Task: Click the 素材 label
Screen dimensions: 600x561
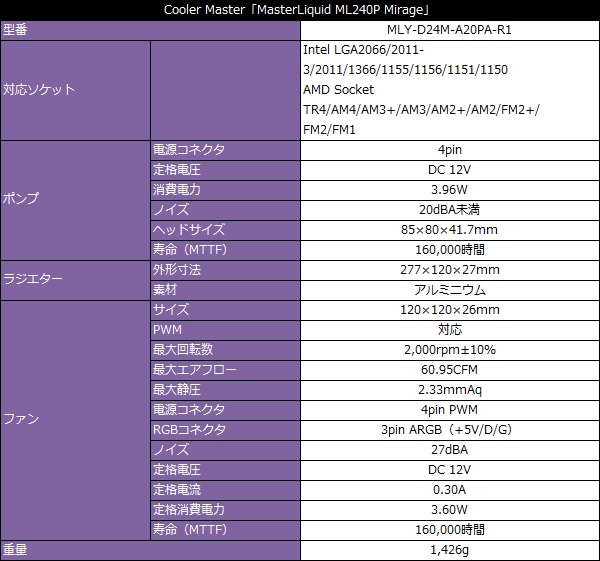Action: 165,290
